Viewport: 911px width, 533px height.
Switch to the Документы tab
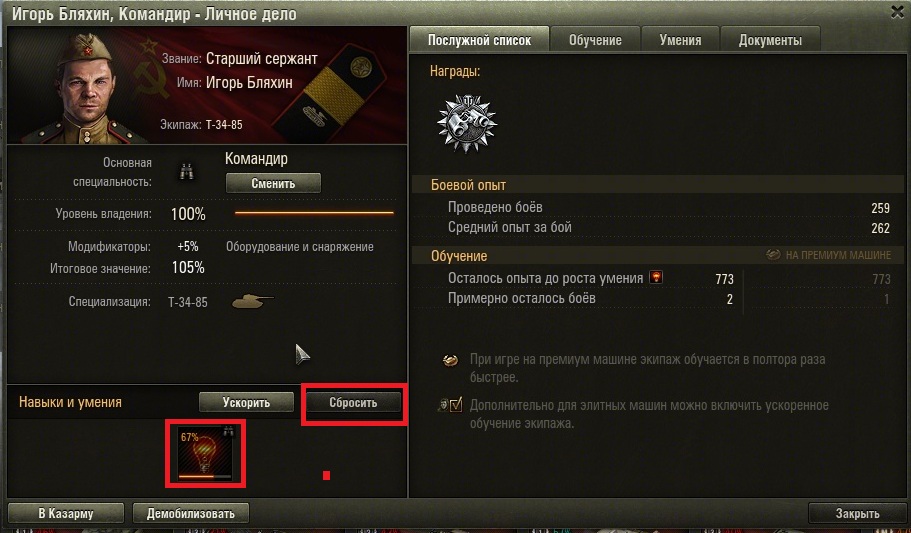click(x=770, y=40)
